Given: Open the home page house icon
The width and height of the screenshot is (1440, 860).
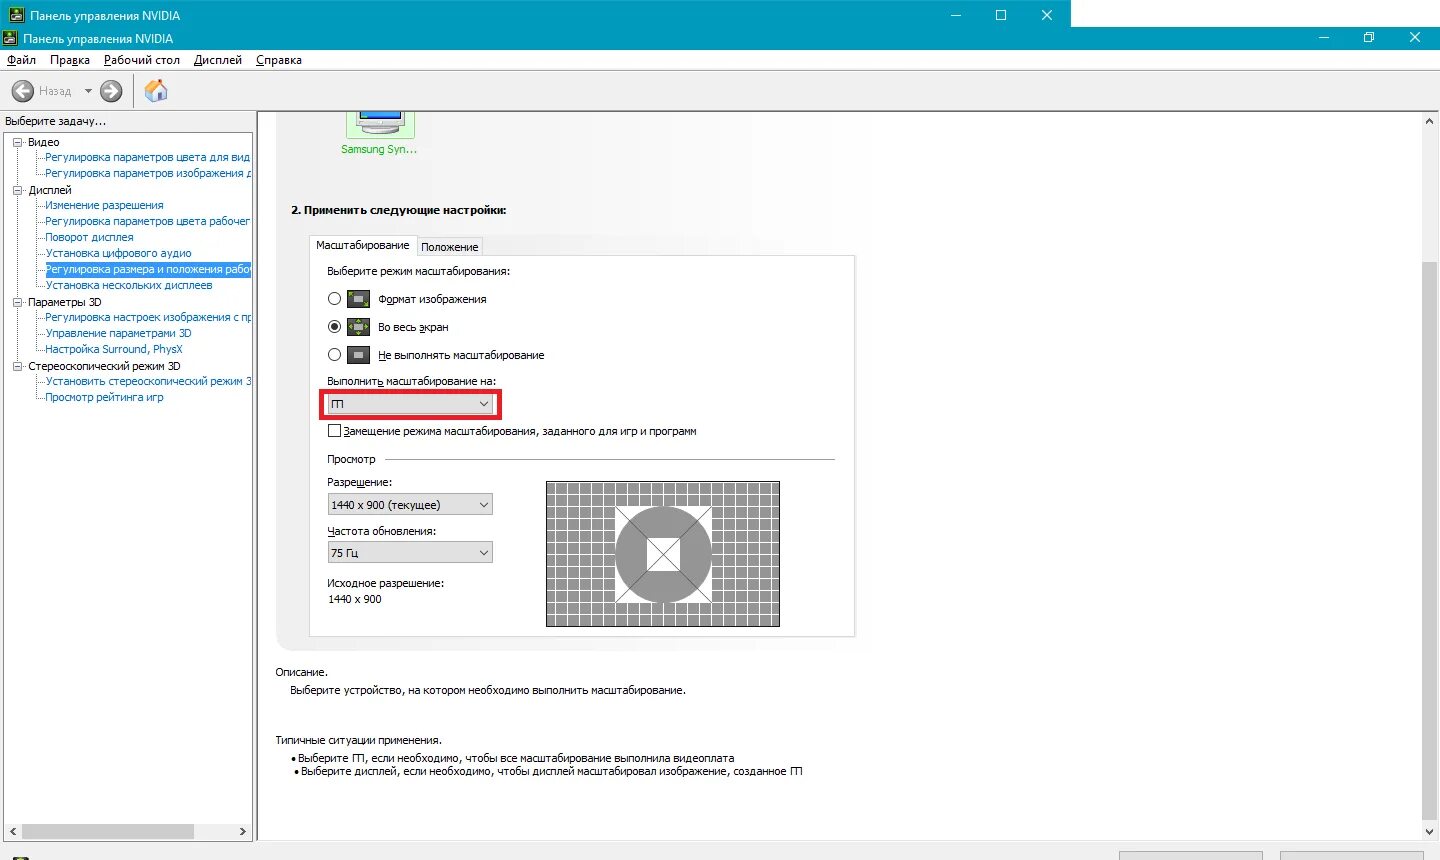Looking at the screenshot, I should point(156,91).
